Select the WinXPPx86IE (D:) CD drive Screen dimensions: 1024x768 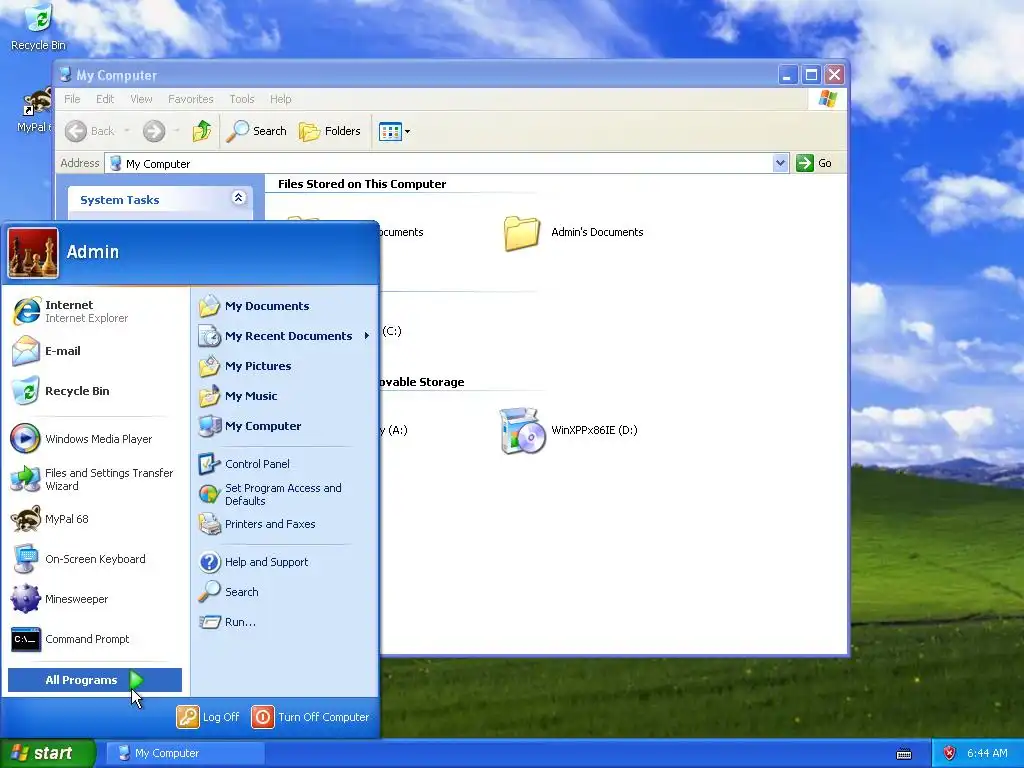(568, 430)
